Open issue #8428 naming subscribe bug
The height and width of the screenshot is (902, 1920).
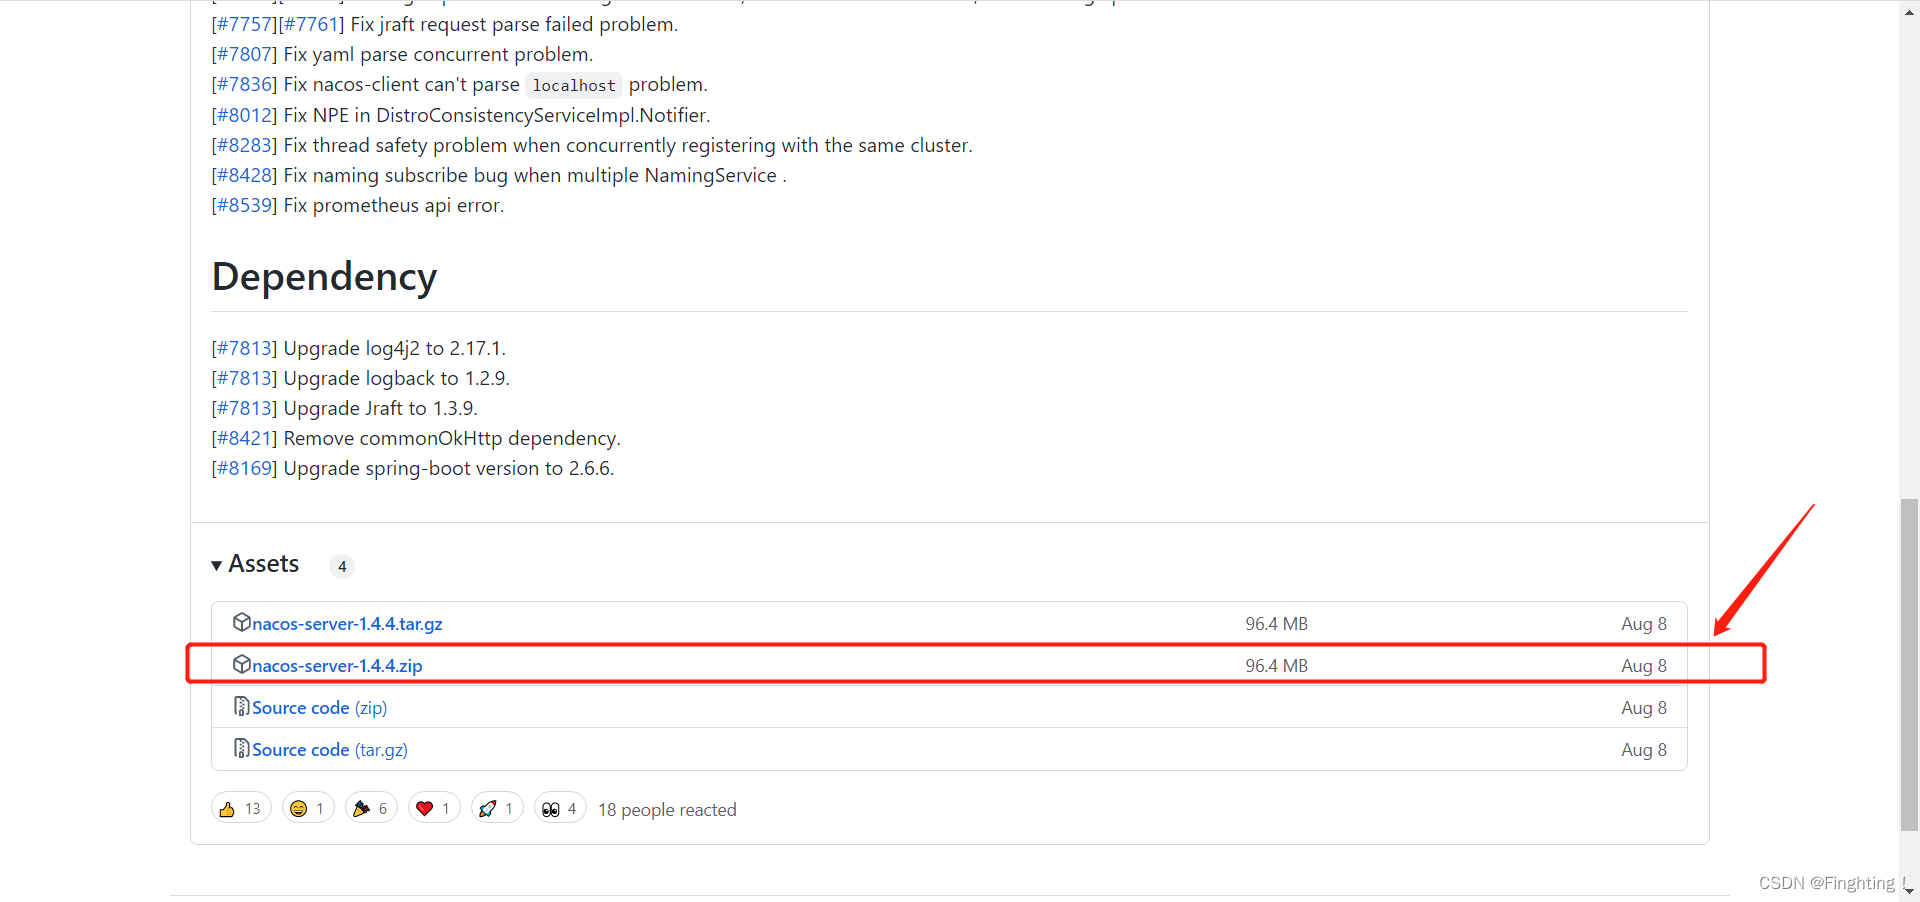click(x=245, y=175)
